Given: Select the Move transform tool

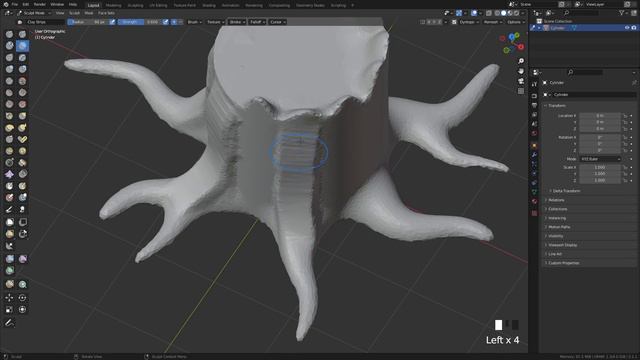Looking at the screenshot, I should (x=9, y=298).
